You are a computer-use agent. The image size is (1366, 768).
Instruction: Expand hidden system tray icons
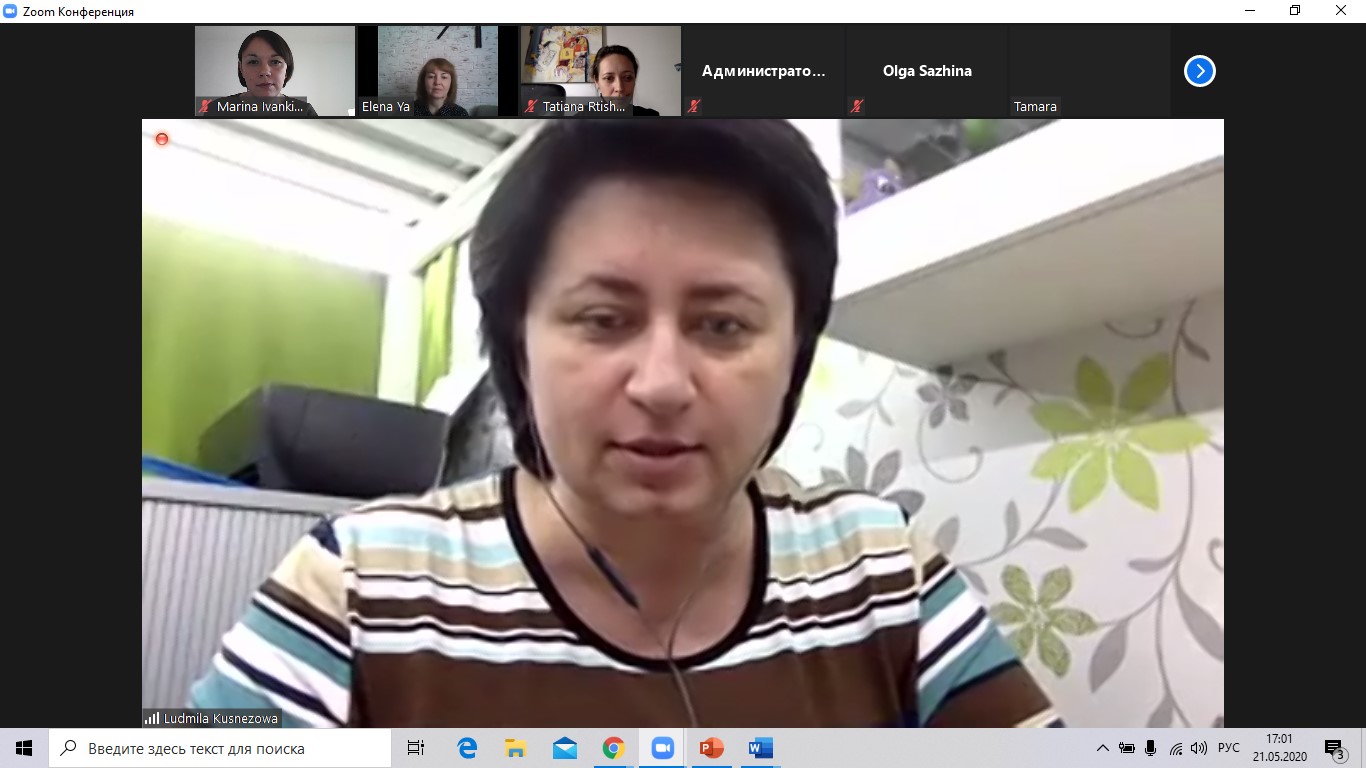tap(1103, 748)
